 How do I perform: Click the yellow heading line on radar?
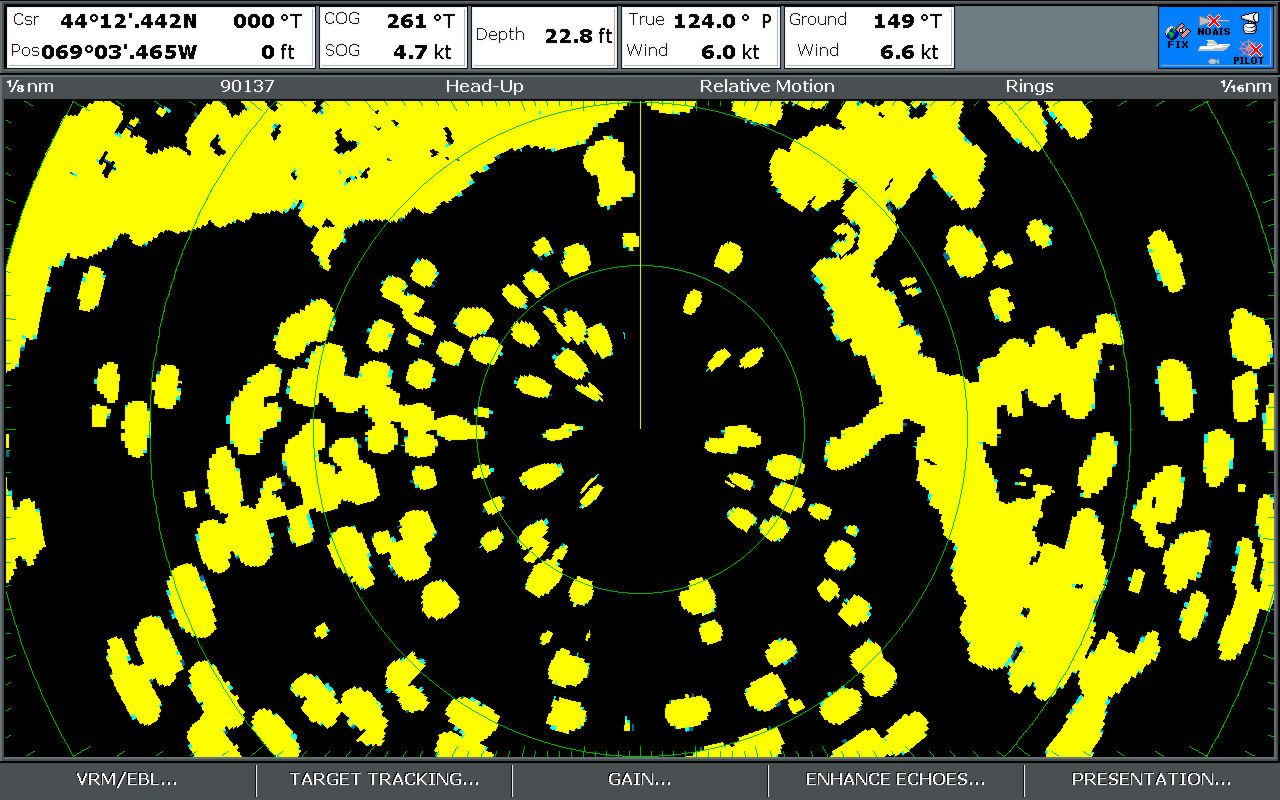(x=640, y=266)
